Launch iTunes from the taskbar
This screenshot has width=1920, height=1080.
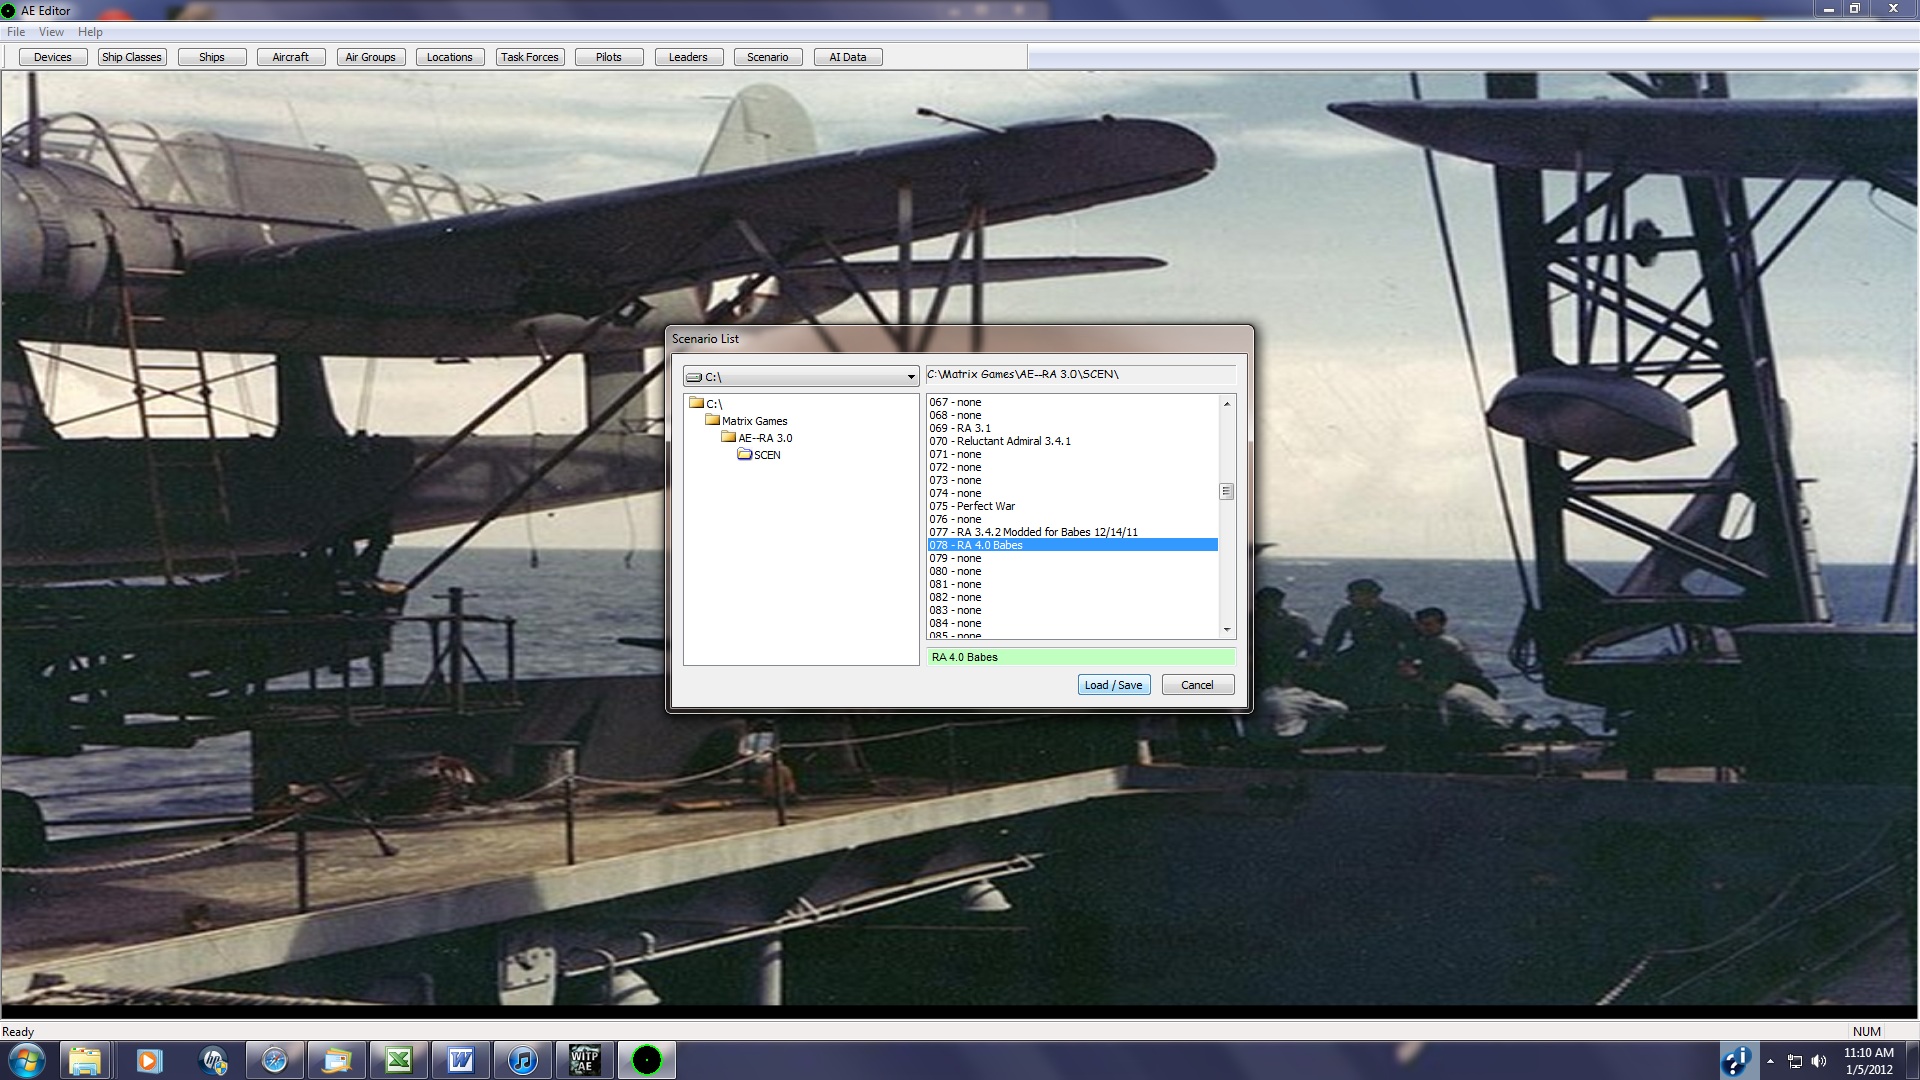click(x=522, y=1060)
